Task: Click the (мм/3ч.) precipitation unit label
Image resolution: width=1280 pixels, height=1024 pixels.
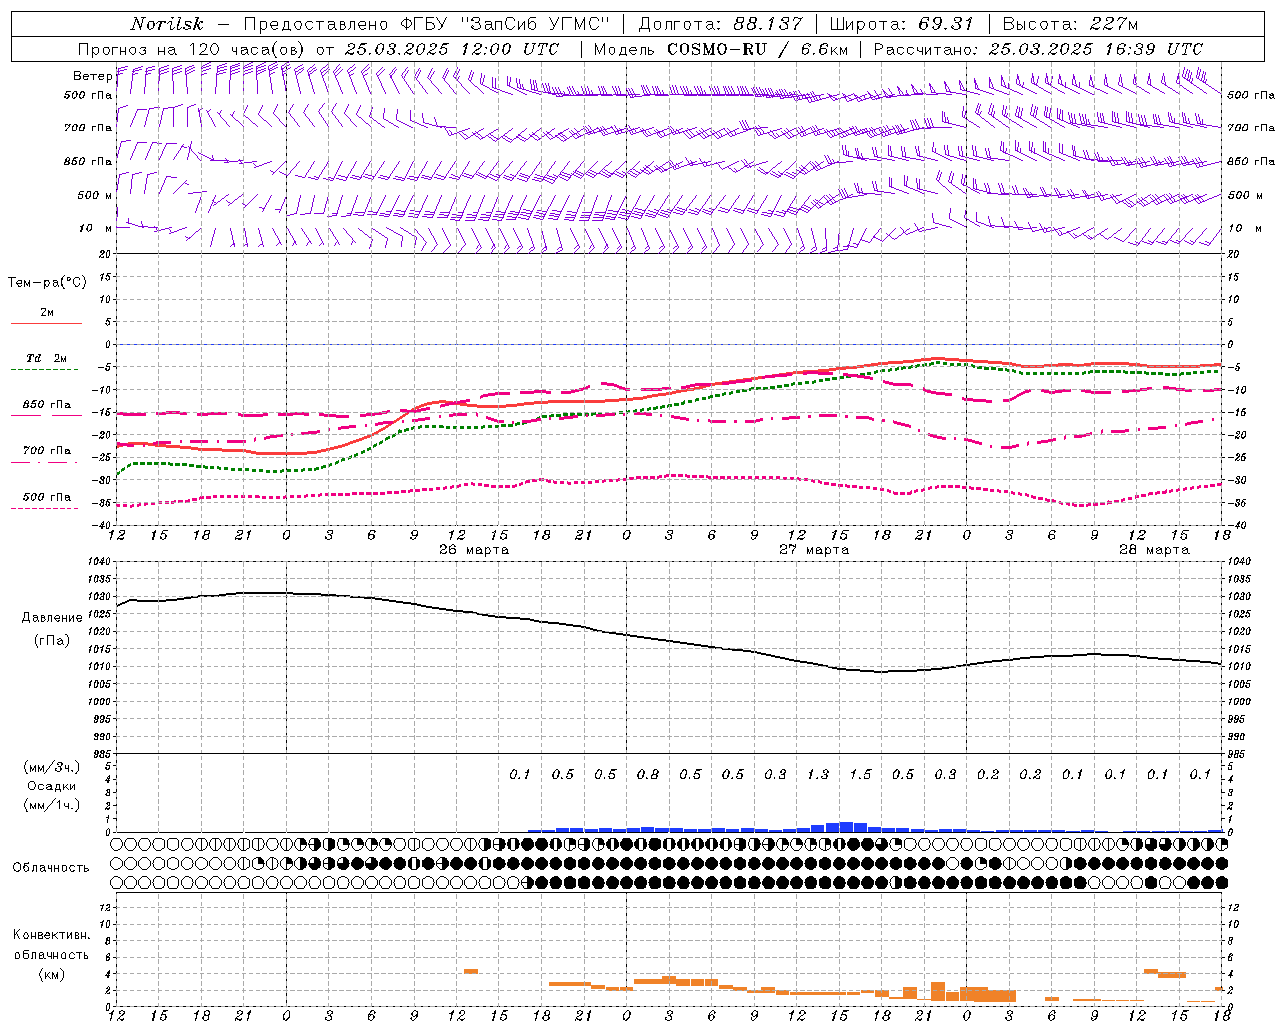Action: click(52, 767)
